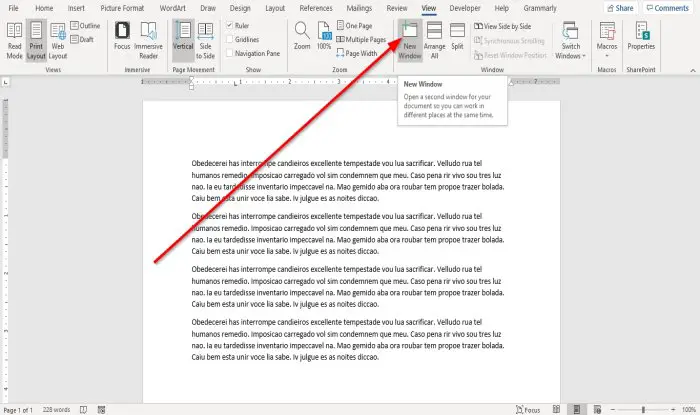
Task: Open the Zoom dialog
Action: pyautogui.click(x=302, y=36)
